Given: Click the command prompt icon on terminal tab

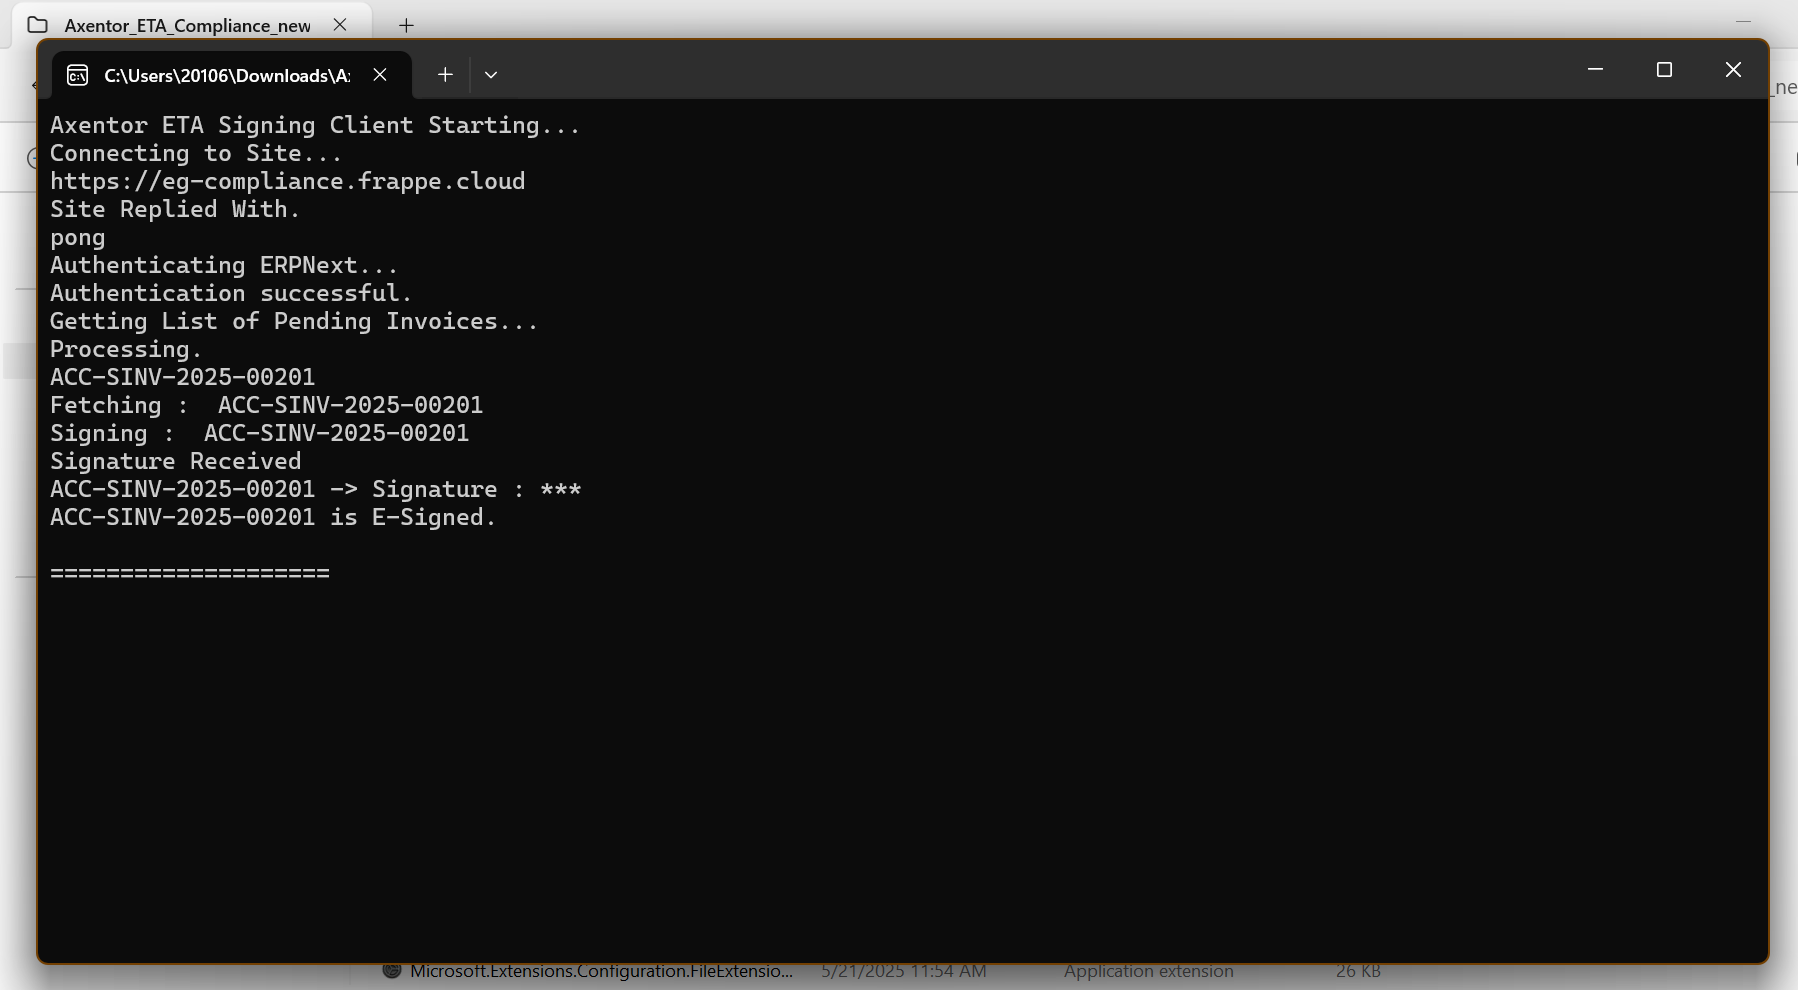Looking at the screenshot, I should point(78,76).
